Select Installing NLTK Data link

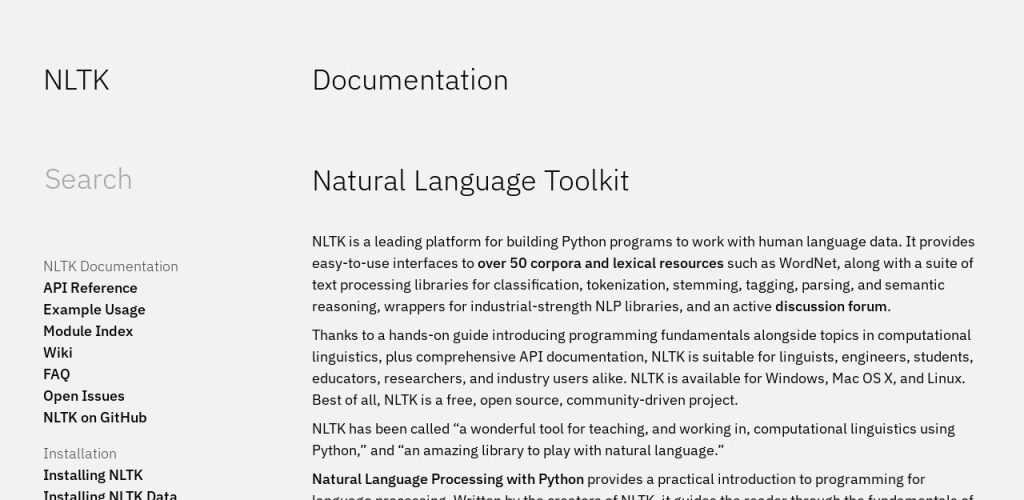coord(110,495)
